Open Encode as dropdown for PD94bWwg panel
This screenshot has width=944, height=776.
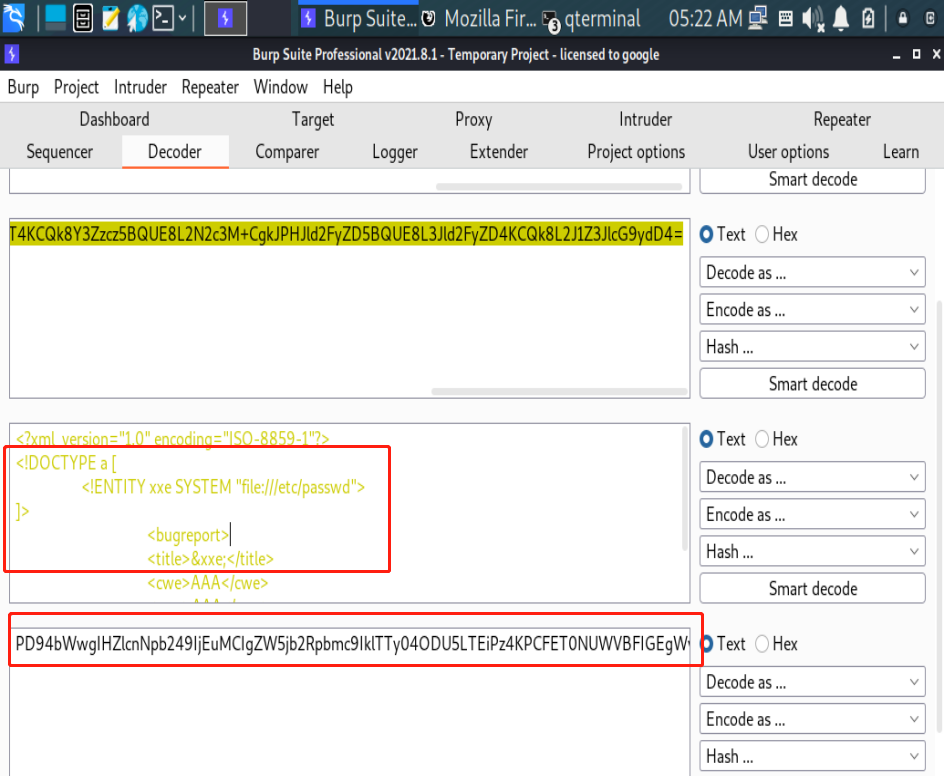click(x=812, y=719)
